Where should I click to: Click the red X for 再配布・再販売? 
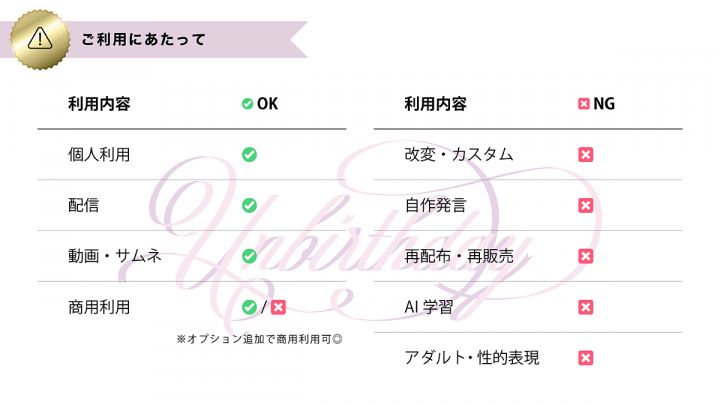click(x=586, y=256)
